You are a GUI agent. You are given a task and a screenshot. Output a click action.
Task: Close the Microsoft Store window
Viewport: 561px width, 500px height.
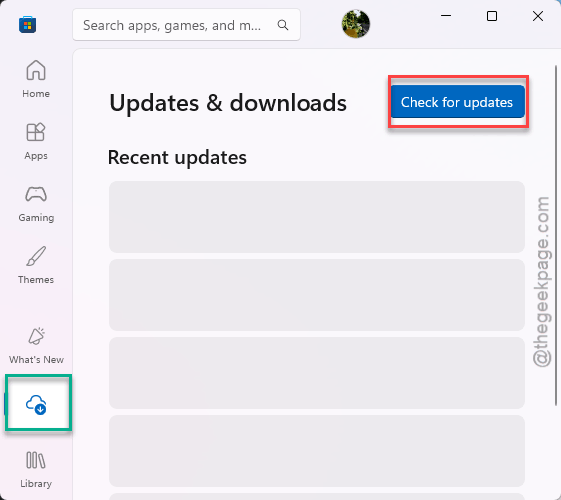pyautogui.click(x=538, y=16)
